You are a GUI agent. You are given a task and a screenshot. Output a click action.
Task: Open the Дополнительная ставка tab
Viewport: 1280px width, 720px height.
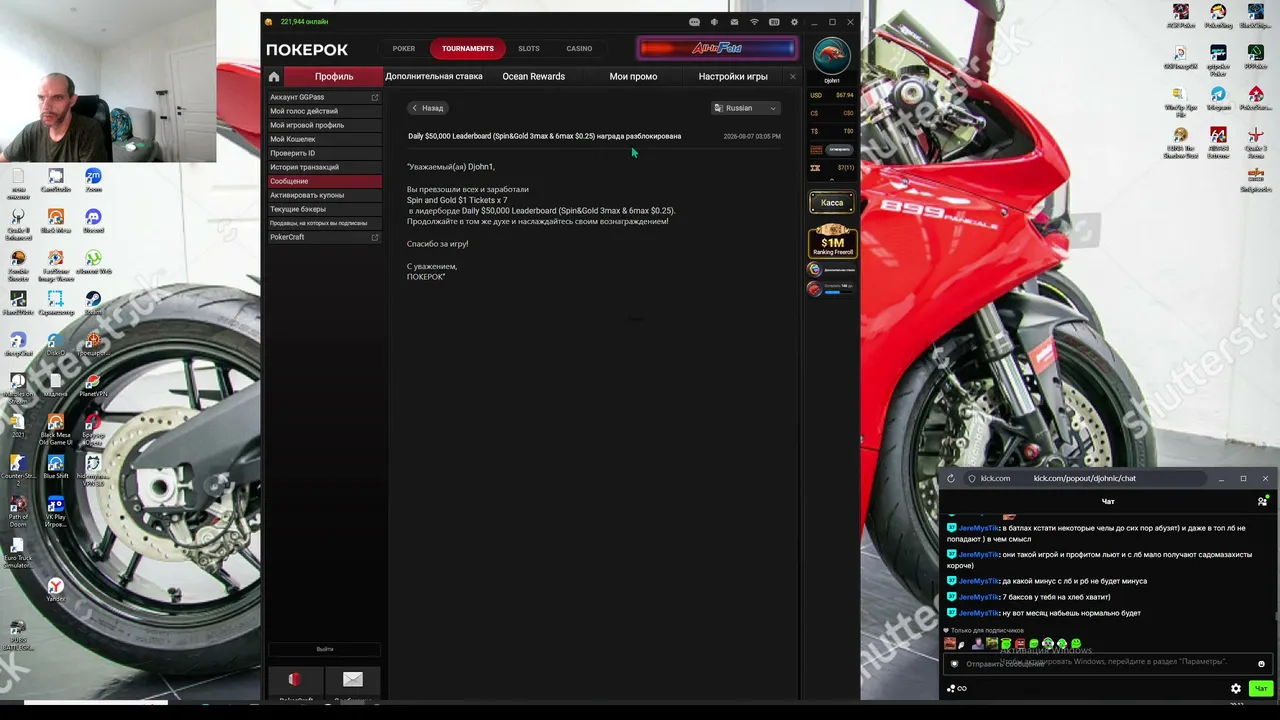434,77
